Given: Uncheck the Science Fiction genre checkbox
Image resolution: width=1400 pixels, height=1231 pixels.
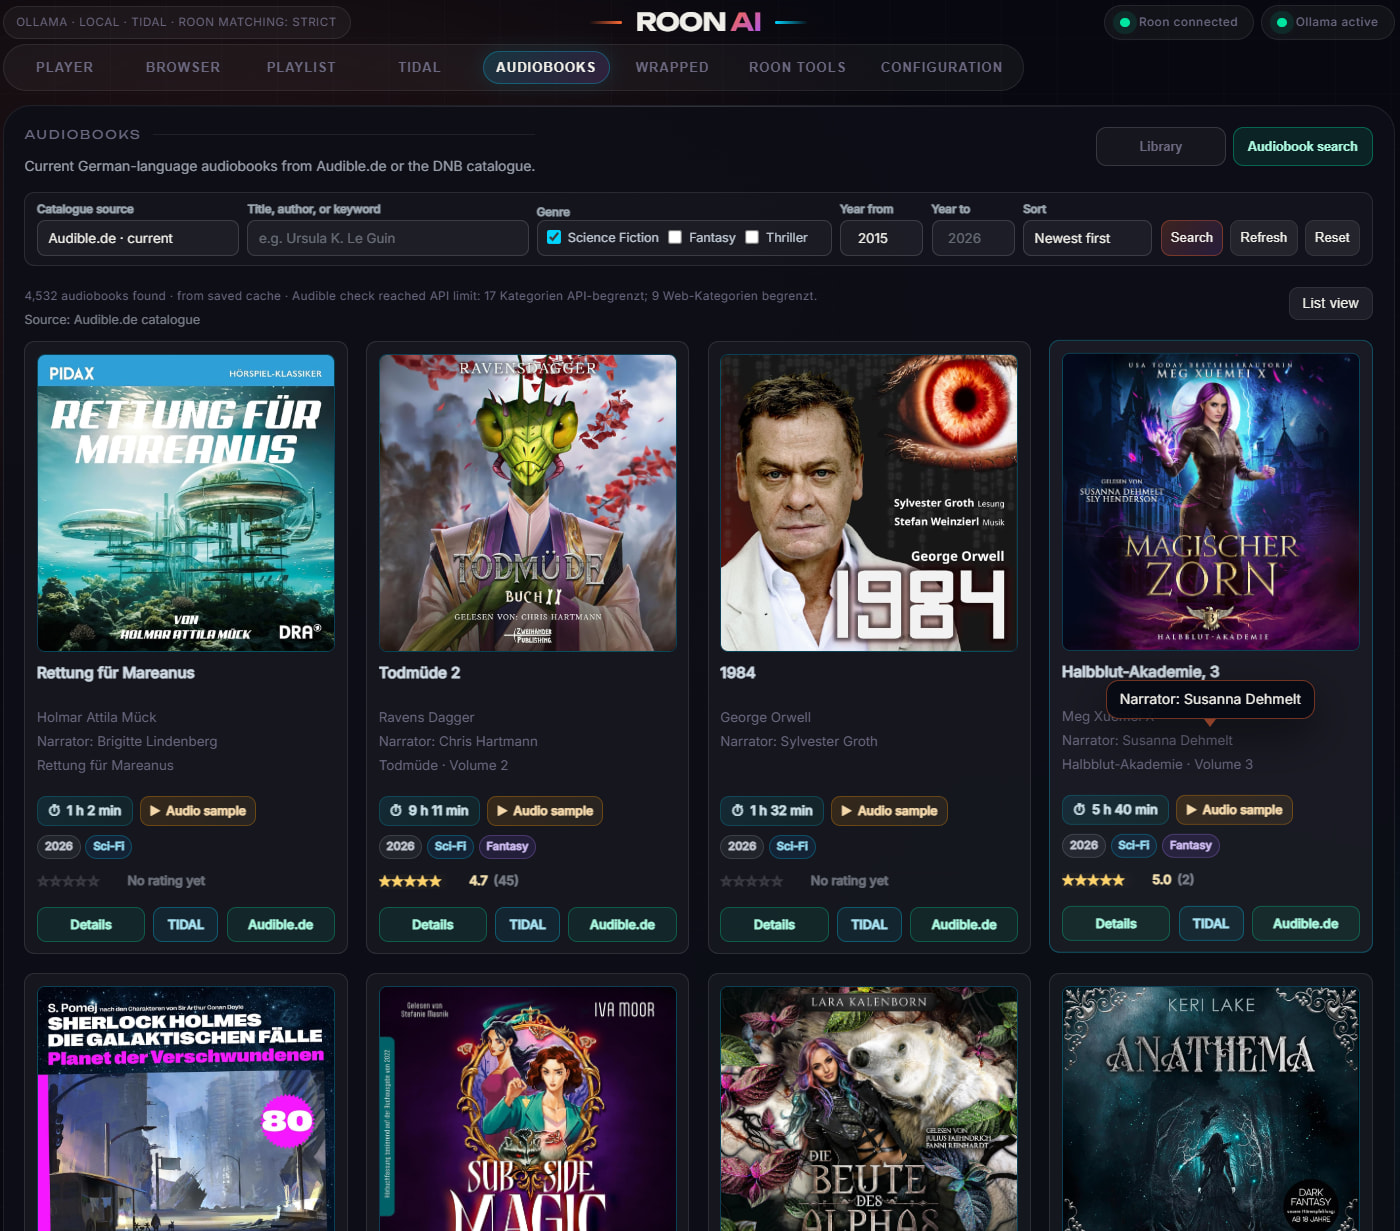Looking at the screenshot, I should point(554,237).
